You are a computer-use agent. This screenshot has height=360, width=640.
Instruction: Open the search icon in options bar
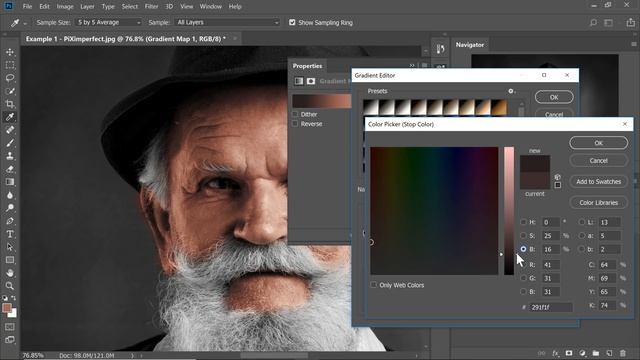[x=593, y=23]
